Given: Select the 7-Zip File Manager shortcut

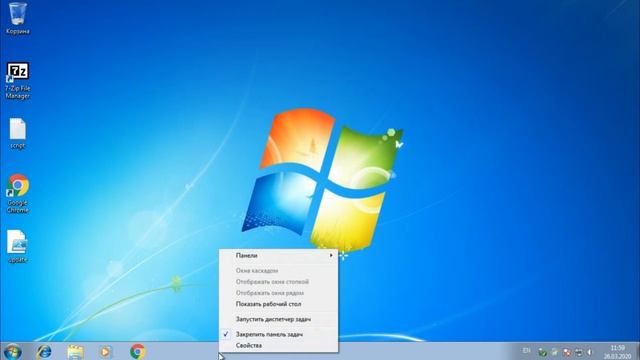Looking at the screenshot, I should (18, 81).
